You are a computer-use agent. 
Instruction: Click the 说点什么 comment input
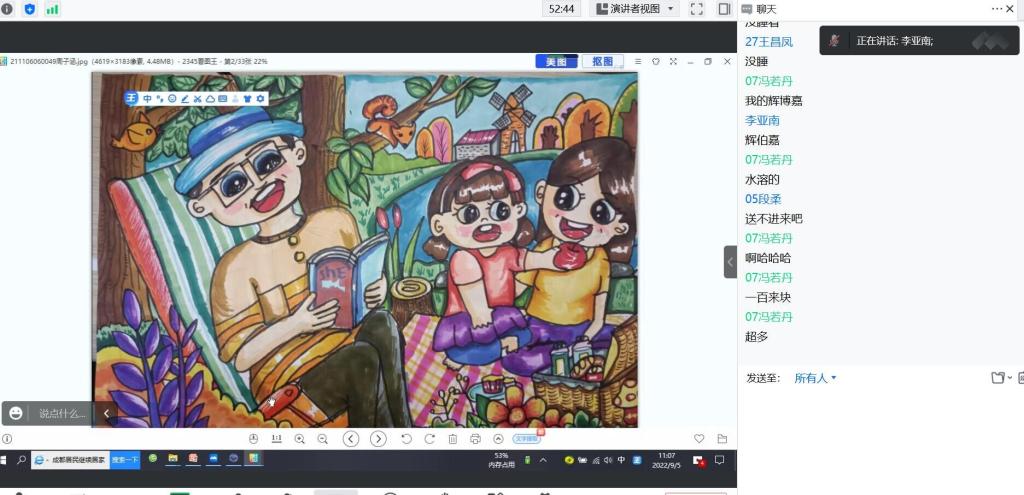[x=62, y=413]
